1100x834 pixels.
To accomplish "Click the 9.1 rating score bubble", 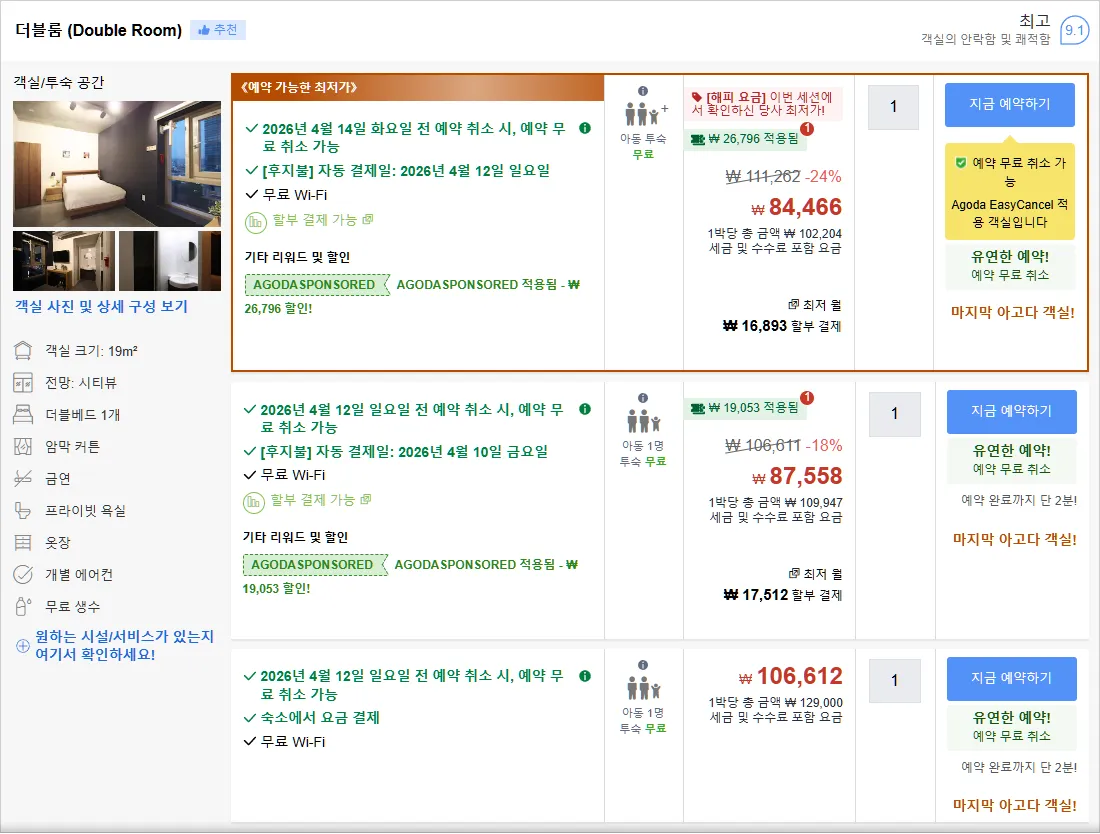I will coord(1074,30).
